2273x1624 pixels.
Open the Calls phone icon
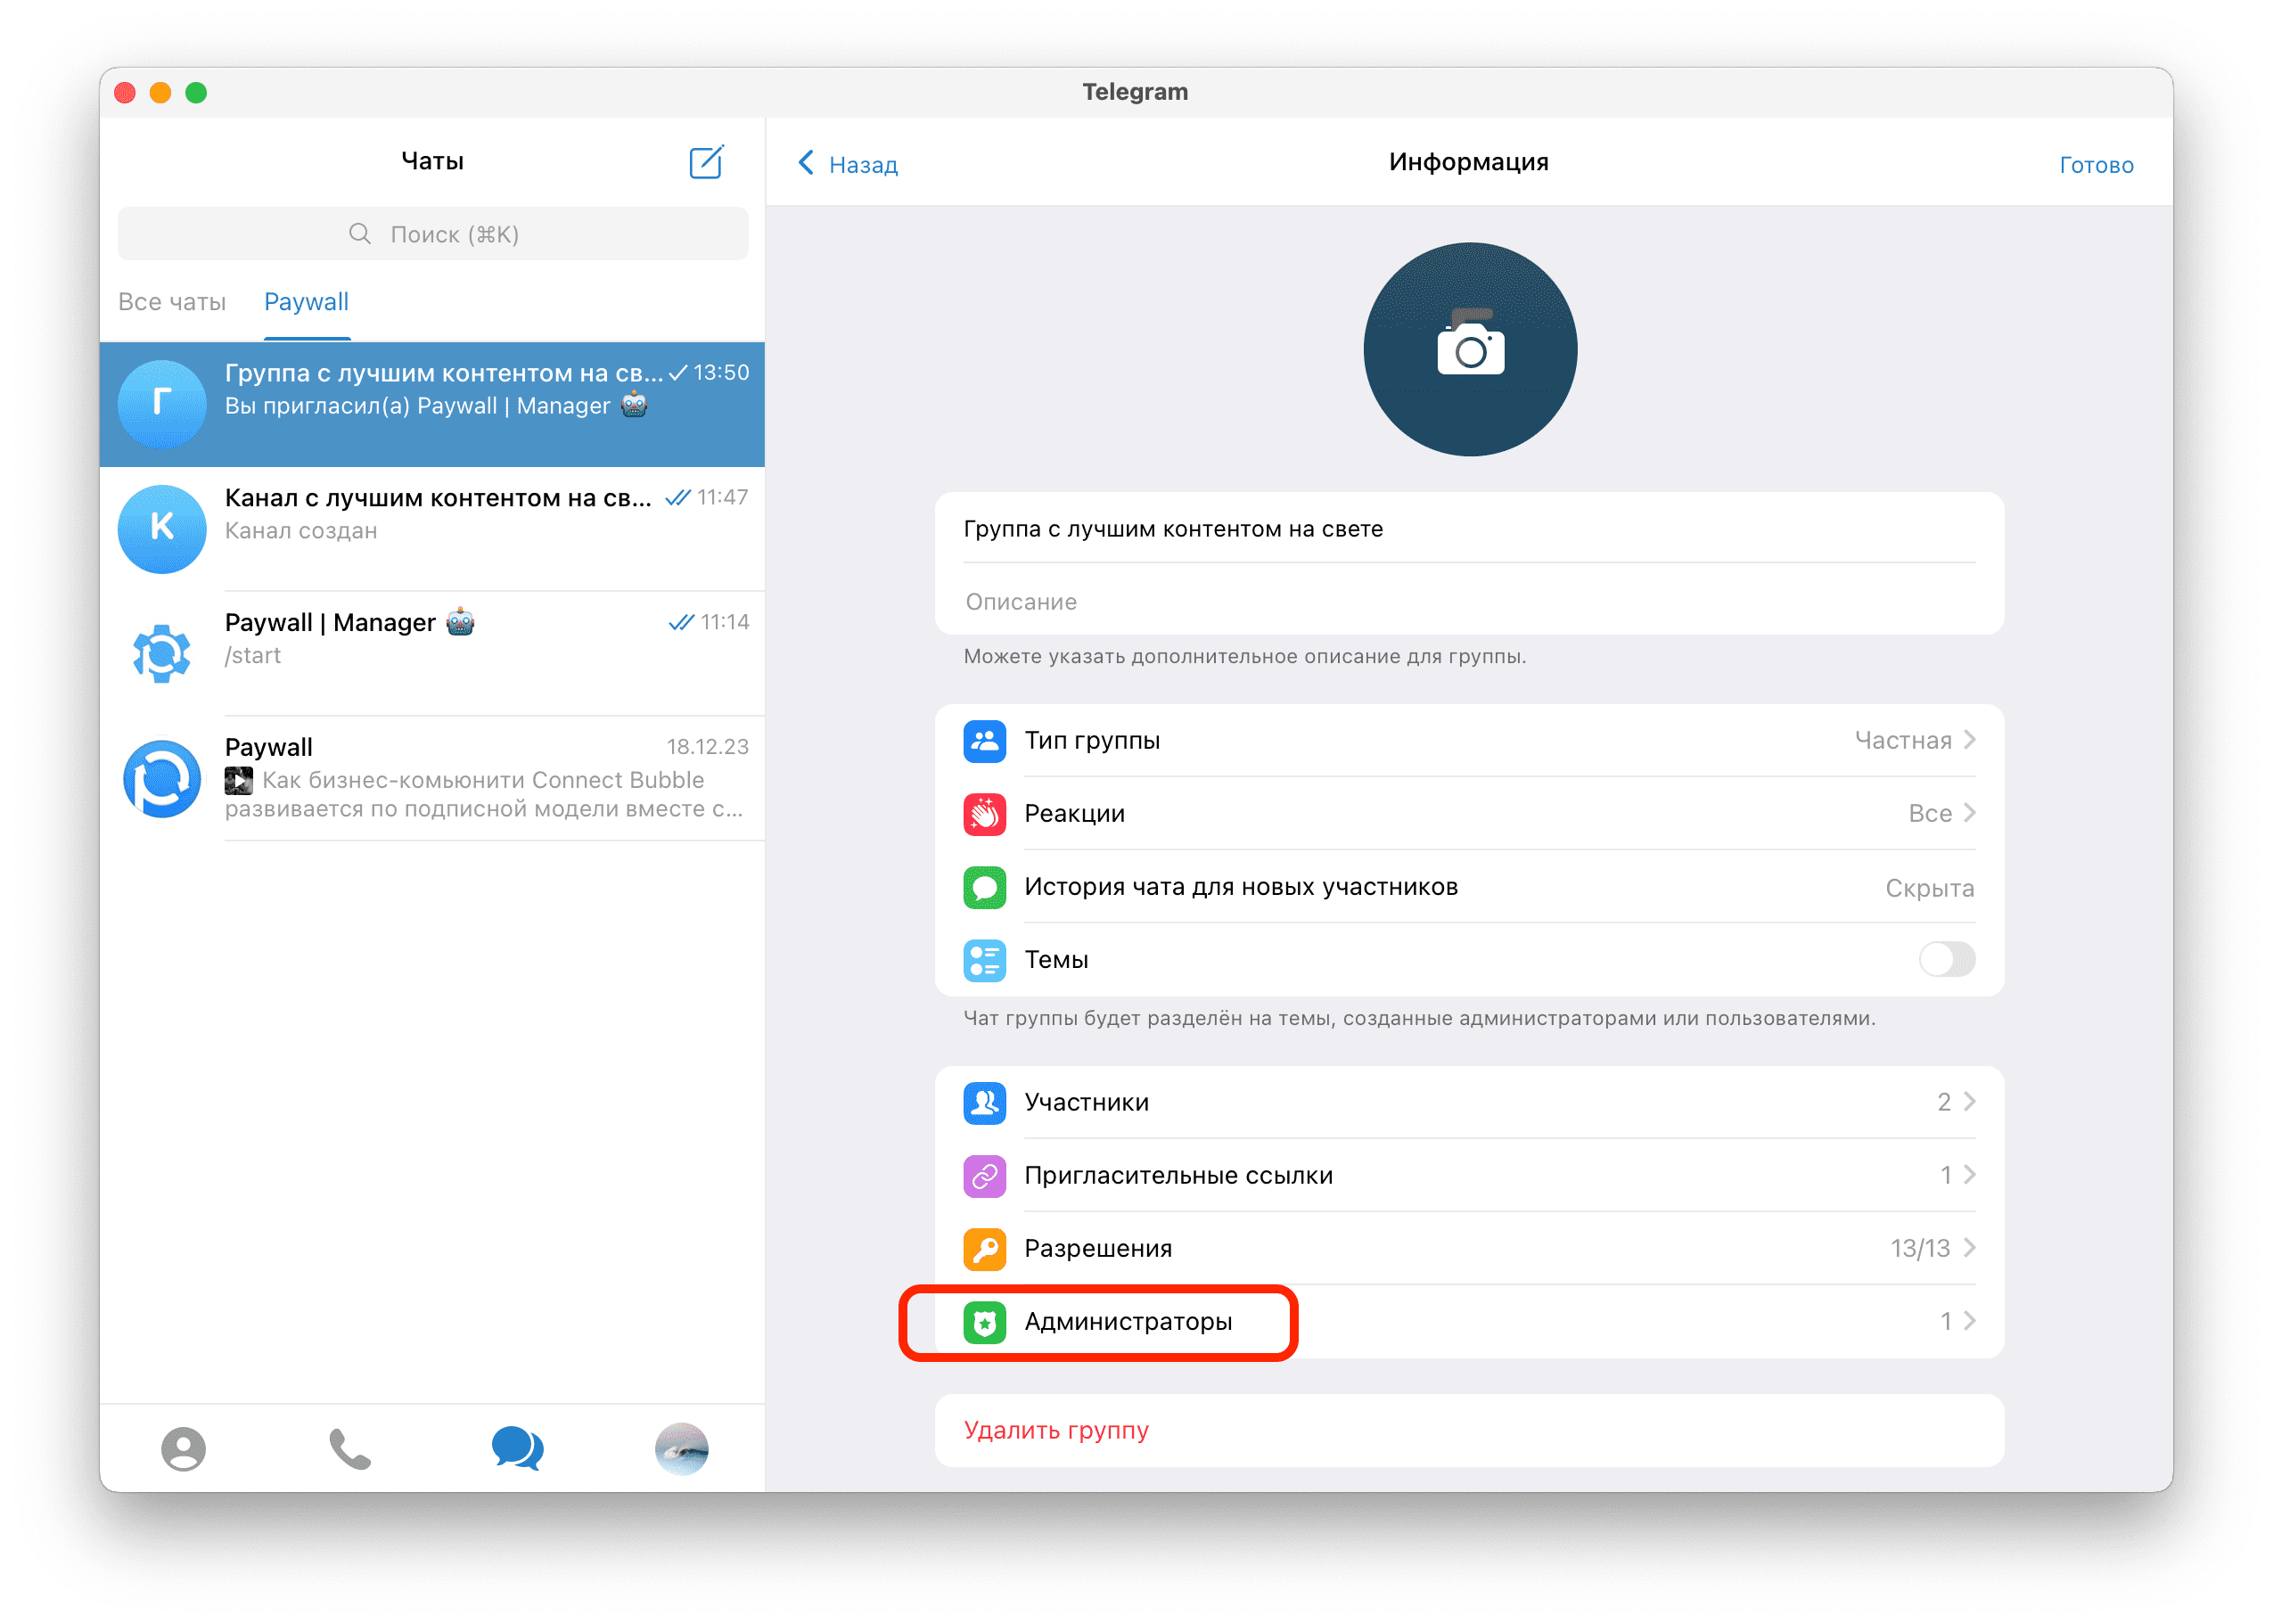point(350,1448)
